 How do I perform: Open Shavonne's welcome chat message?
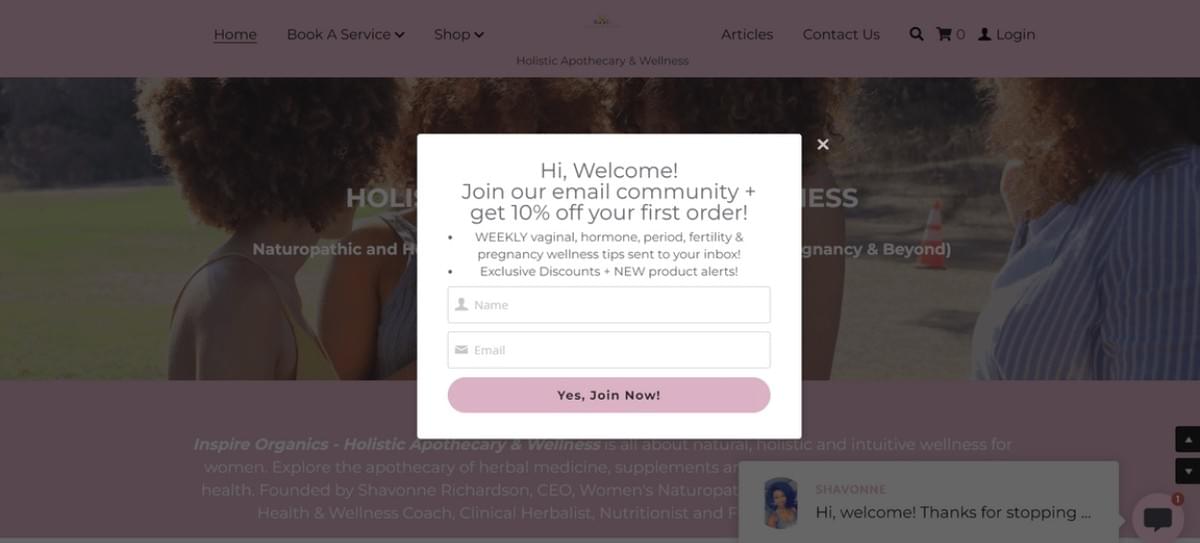(x=953, y=512)
